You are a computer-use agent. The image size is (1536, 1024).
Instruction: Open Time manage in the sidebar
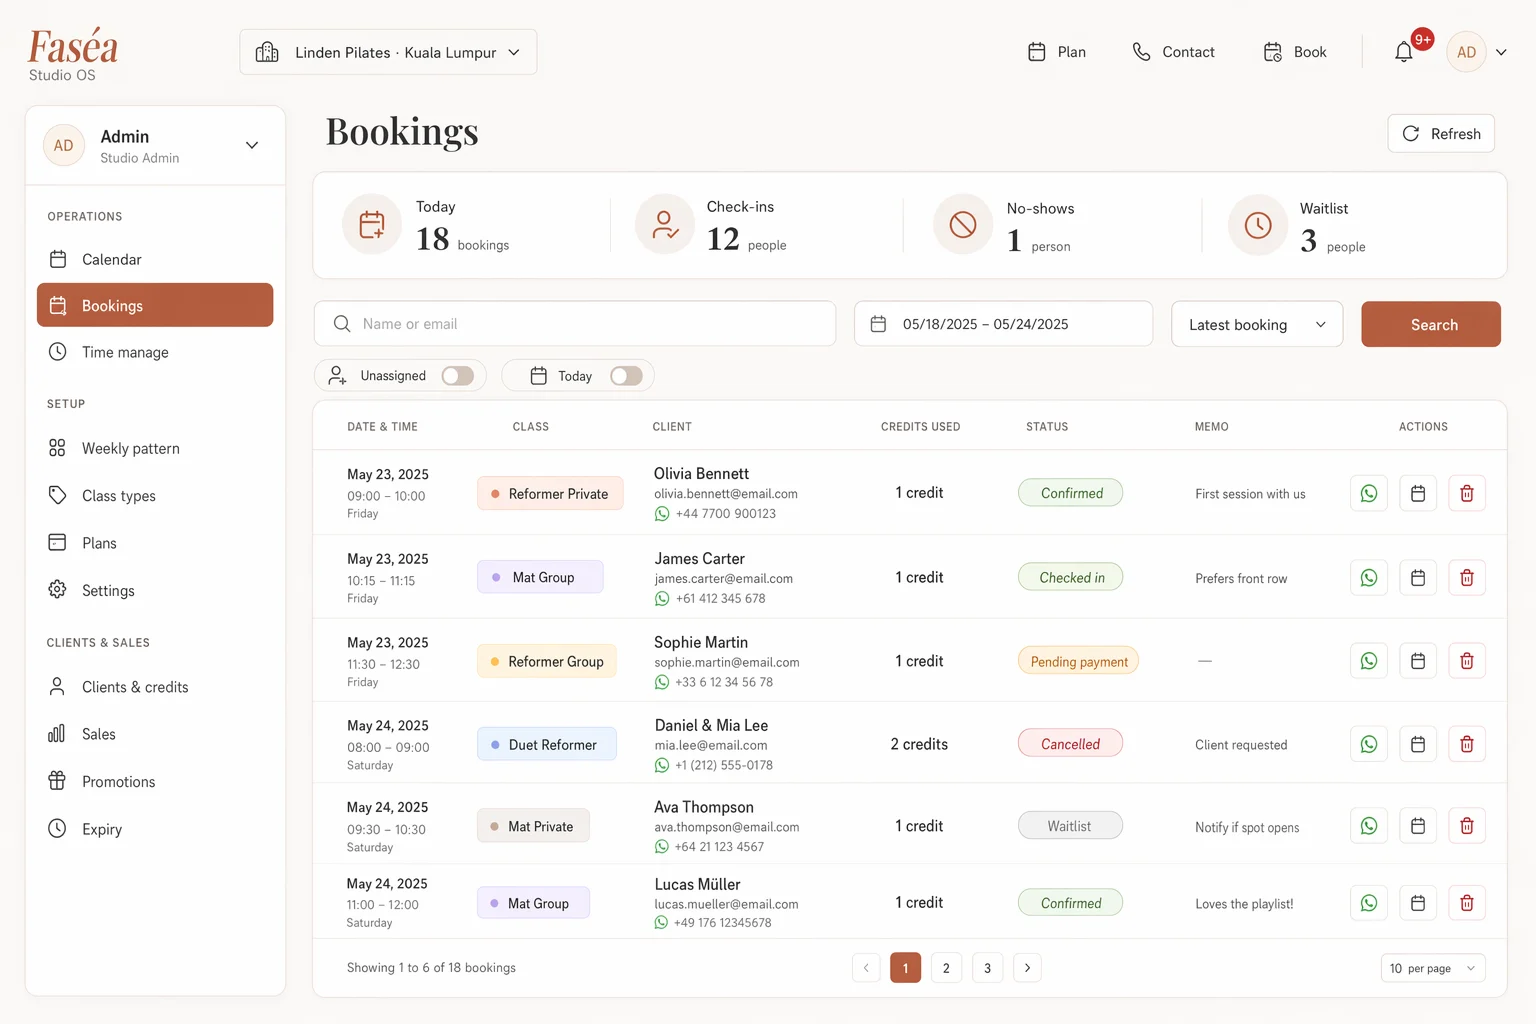click(155, 352)
